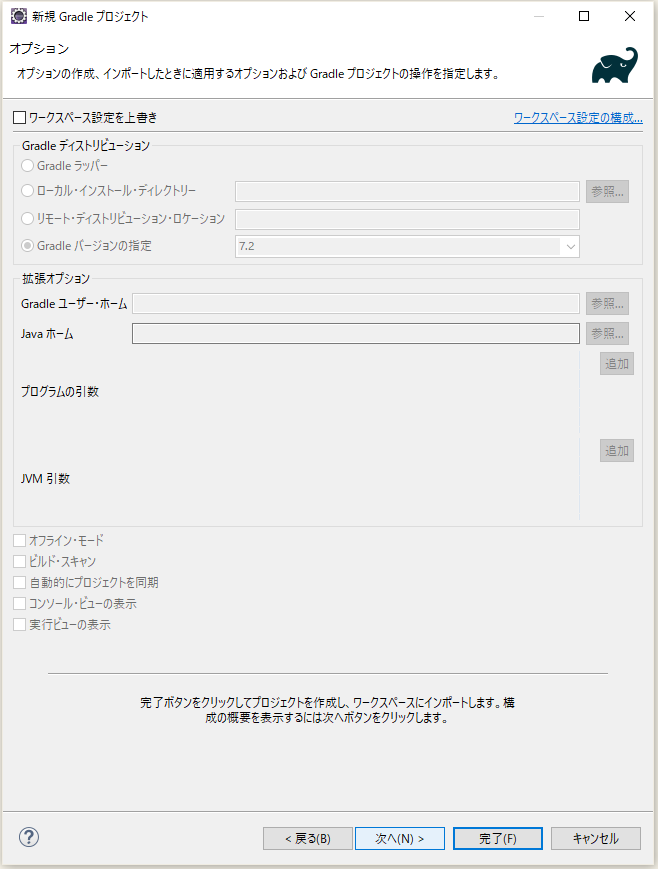The height and width of the screenshot is (869, 658).
Task: Select Gradle バージョンの指定 radio button
Action: point(27,246)
